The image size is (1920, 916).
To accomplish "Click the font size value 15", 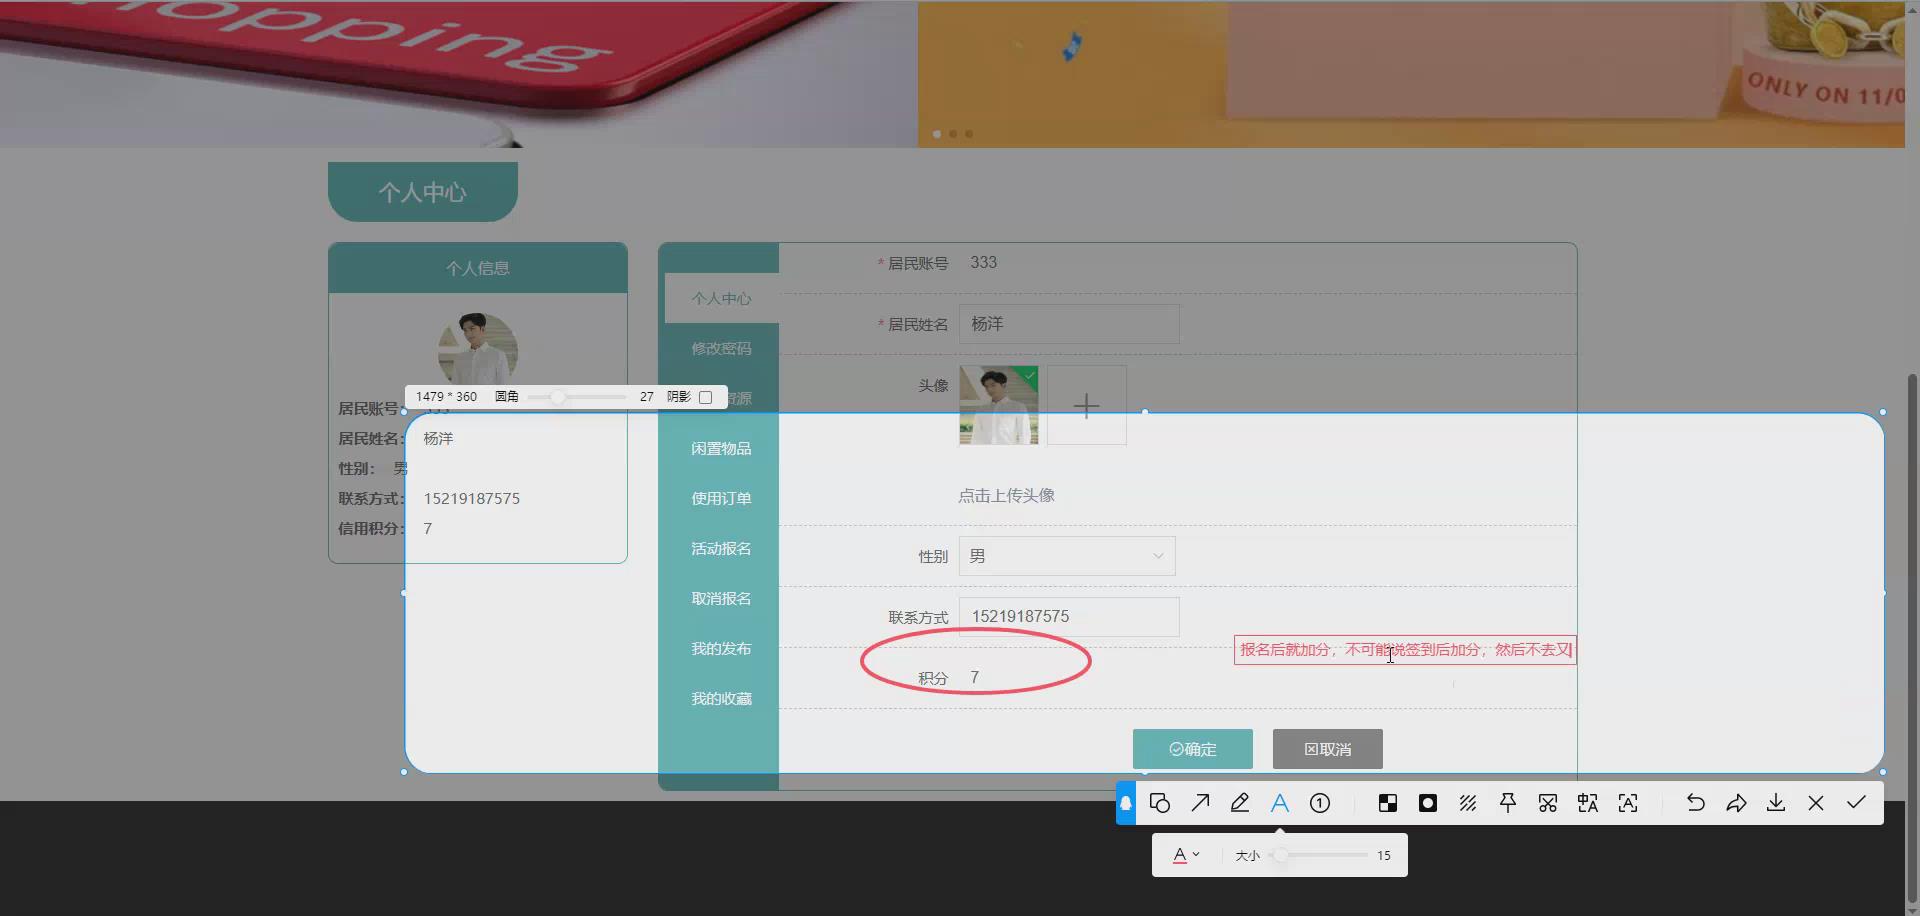I will tap(1384, 855).
